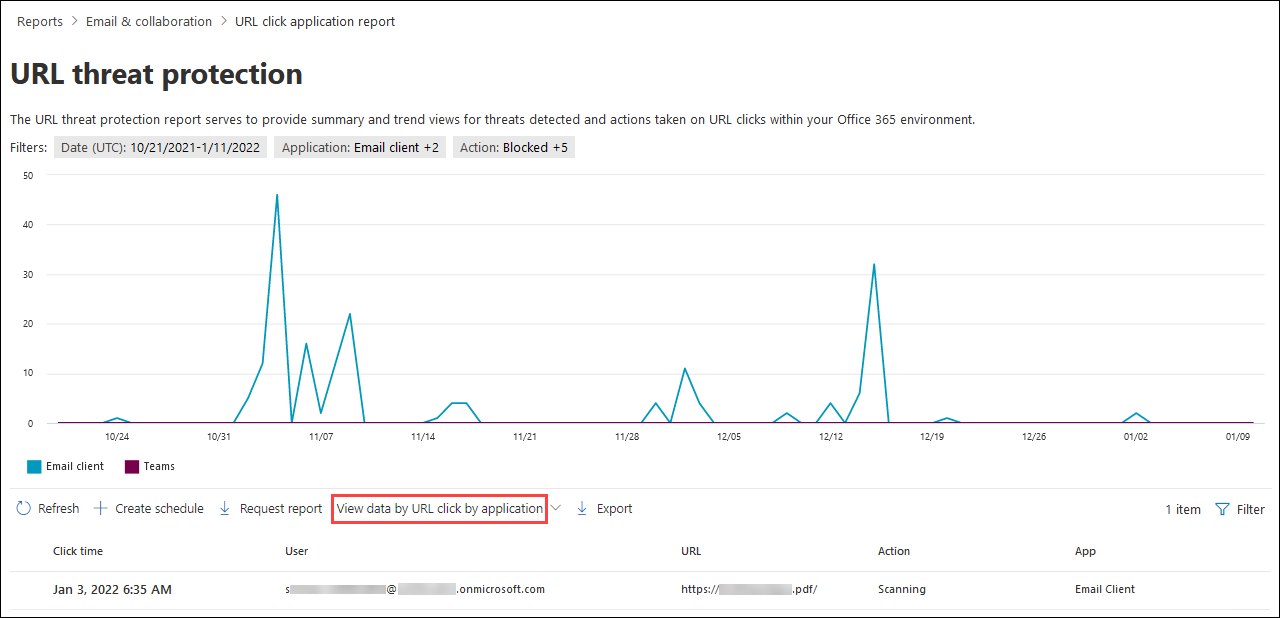The image size is (1280, 618).
Task: Click the Create schedule plus icon
Action: 101,509
